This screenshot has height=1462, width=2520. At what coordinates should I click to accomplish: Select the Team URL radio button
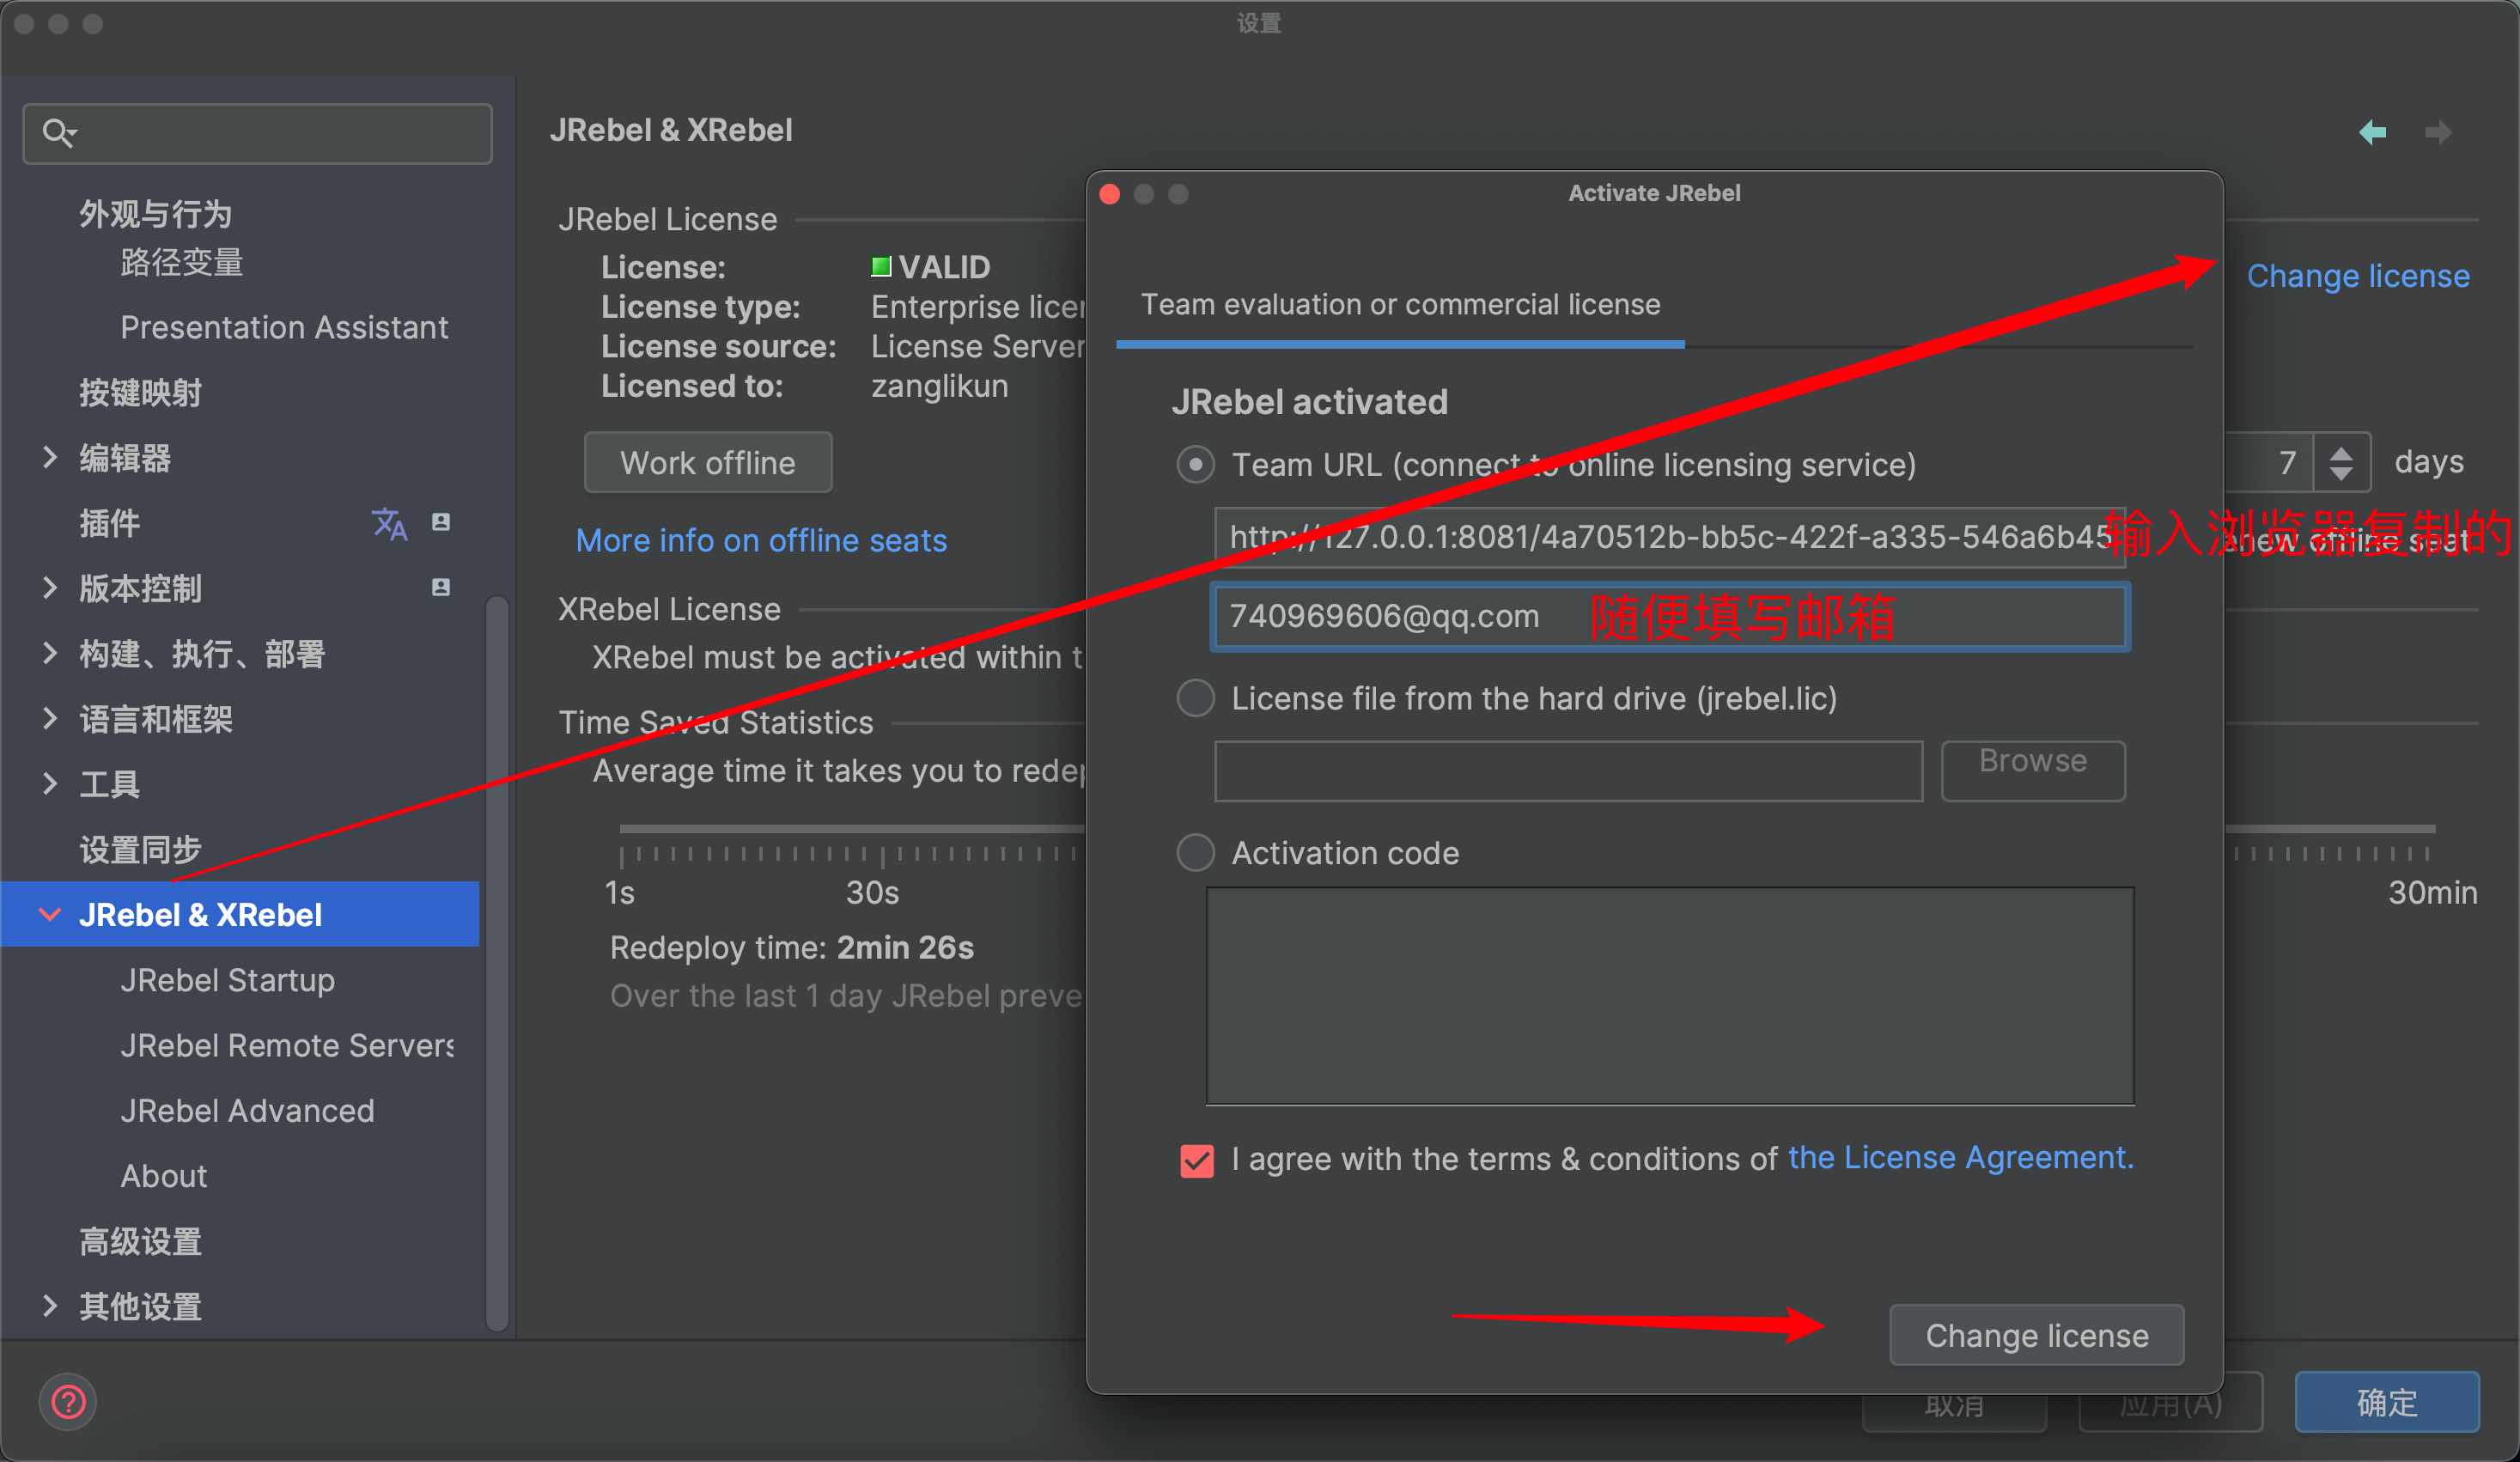pyautogui.click(x=1195, y=465)
